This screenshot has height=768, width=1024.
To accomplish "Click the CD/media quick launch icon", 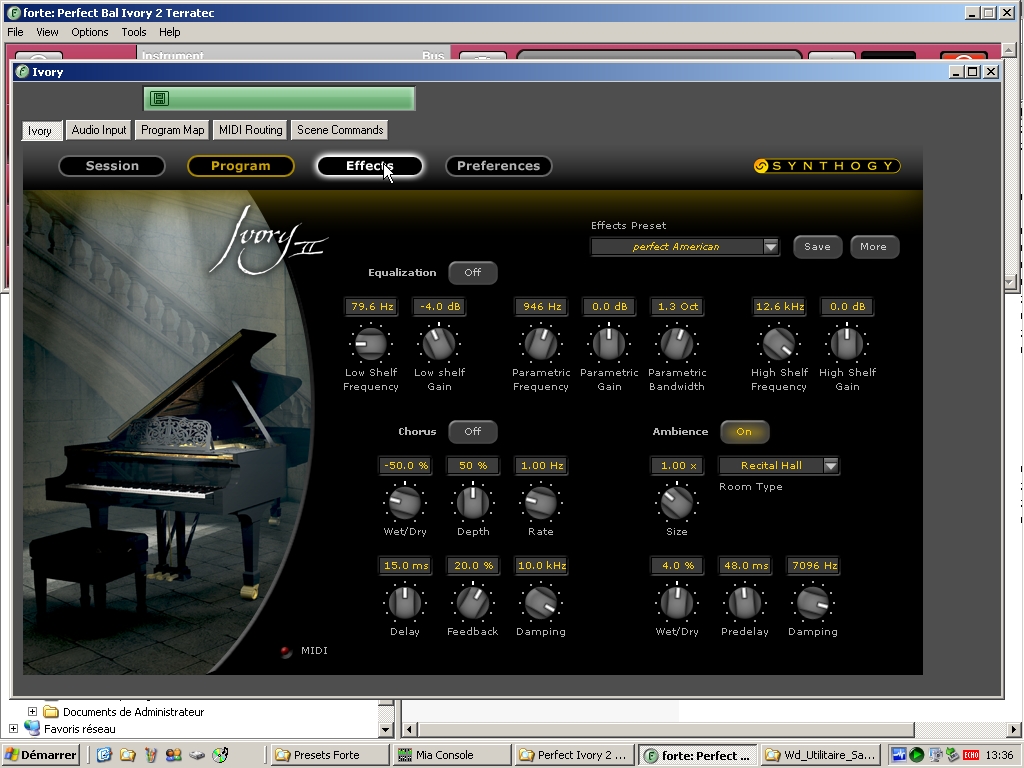I will (221, 755).
